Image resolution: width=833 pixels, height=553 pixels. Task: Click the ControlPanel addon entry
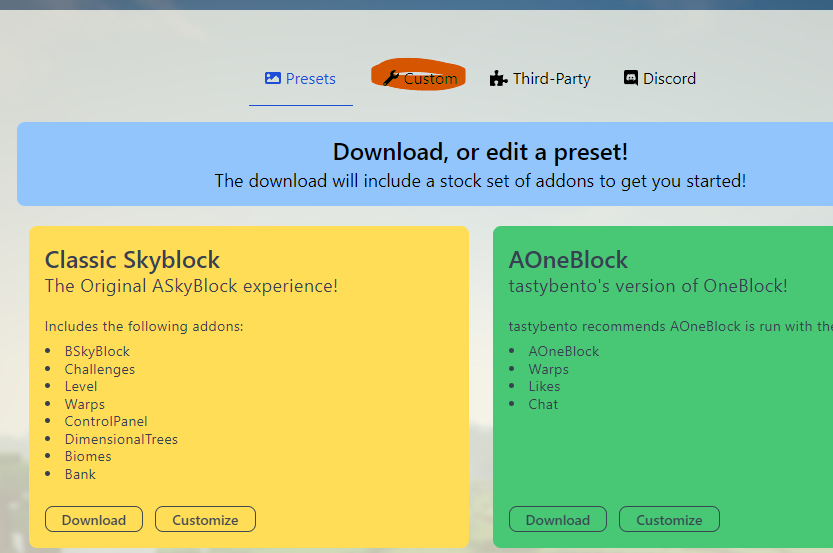point(106,422)
